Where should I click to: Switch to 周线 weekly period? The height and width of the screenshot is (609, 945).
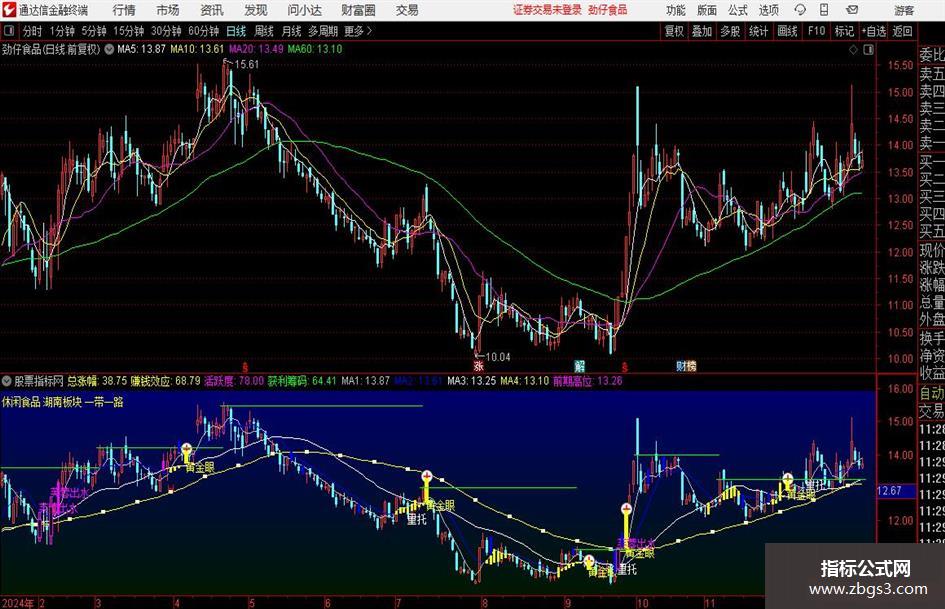264,31
